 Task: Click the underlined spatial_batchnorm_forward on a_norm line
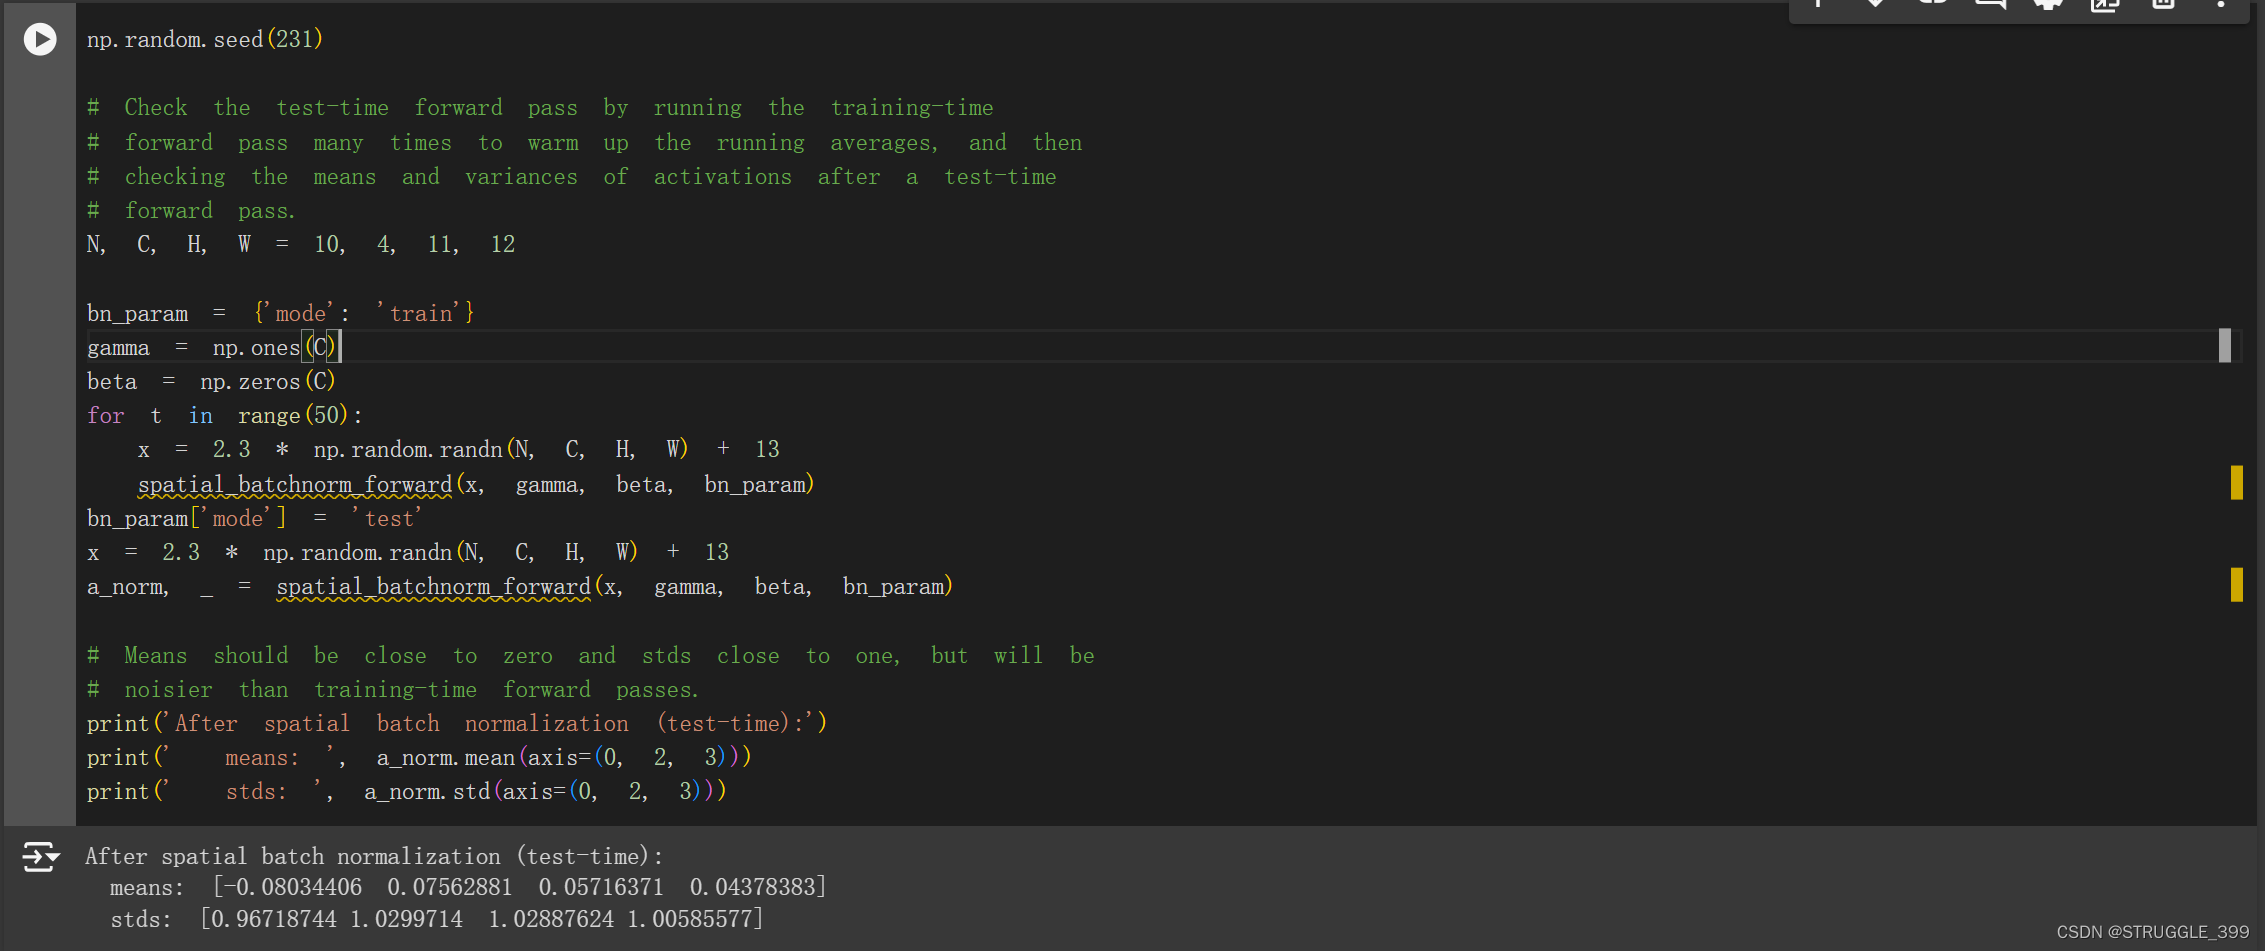[x=434, y=587]
